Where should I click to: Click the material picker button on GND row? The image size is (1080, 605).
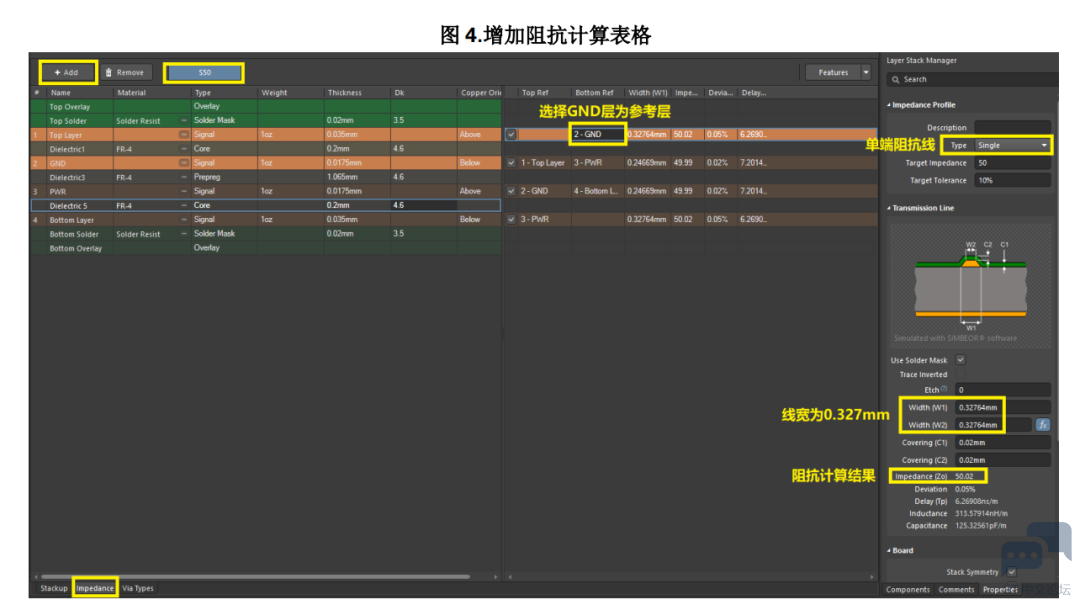pyautogui.click(x=184, y=163)
